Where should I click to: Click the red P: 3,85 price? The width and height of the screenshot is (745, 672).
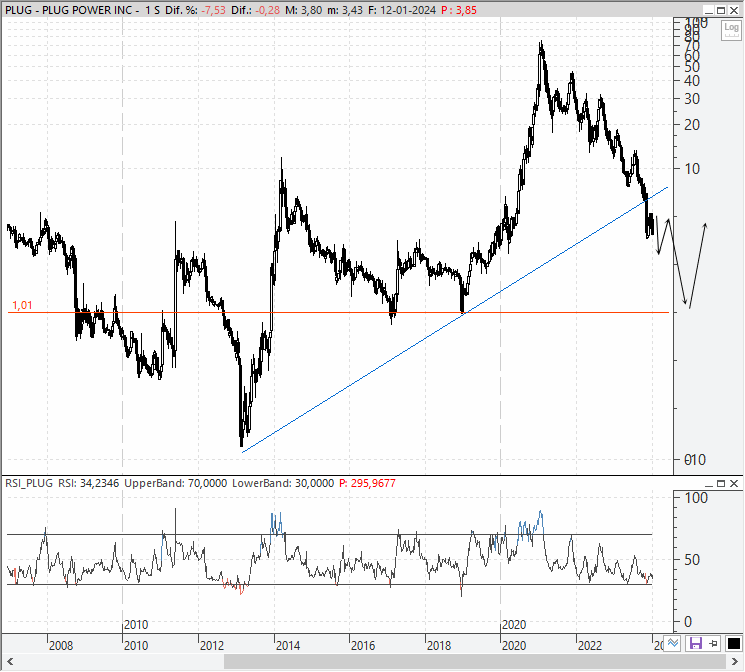[458, 10]
